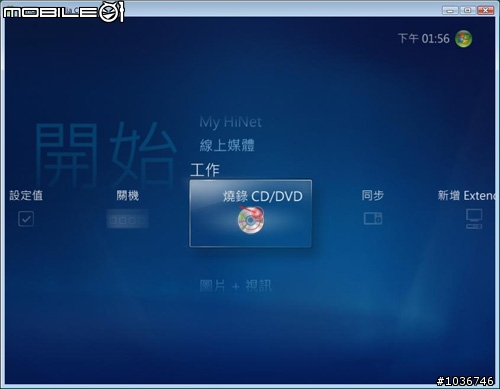
Task: Switch to 圖片 + 視訊 menu row
Action: click(x=236, y=286)
